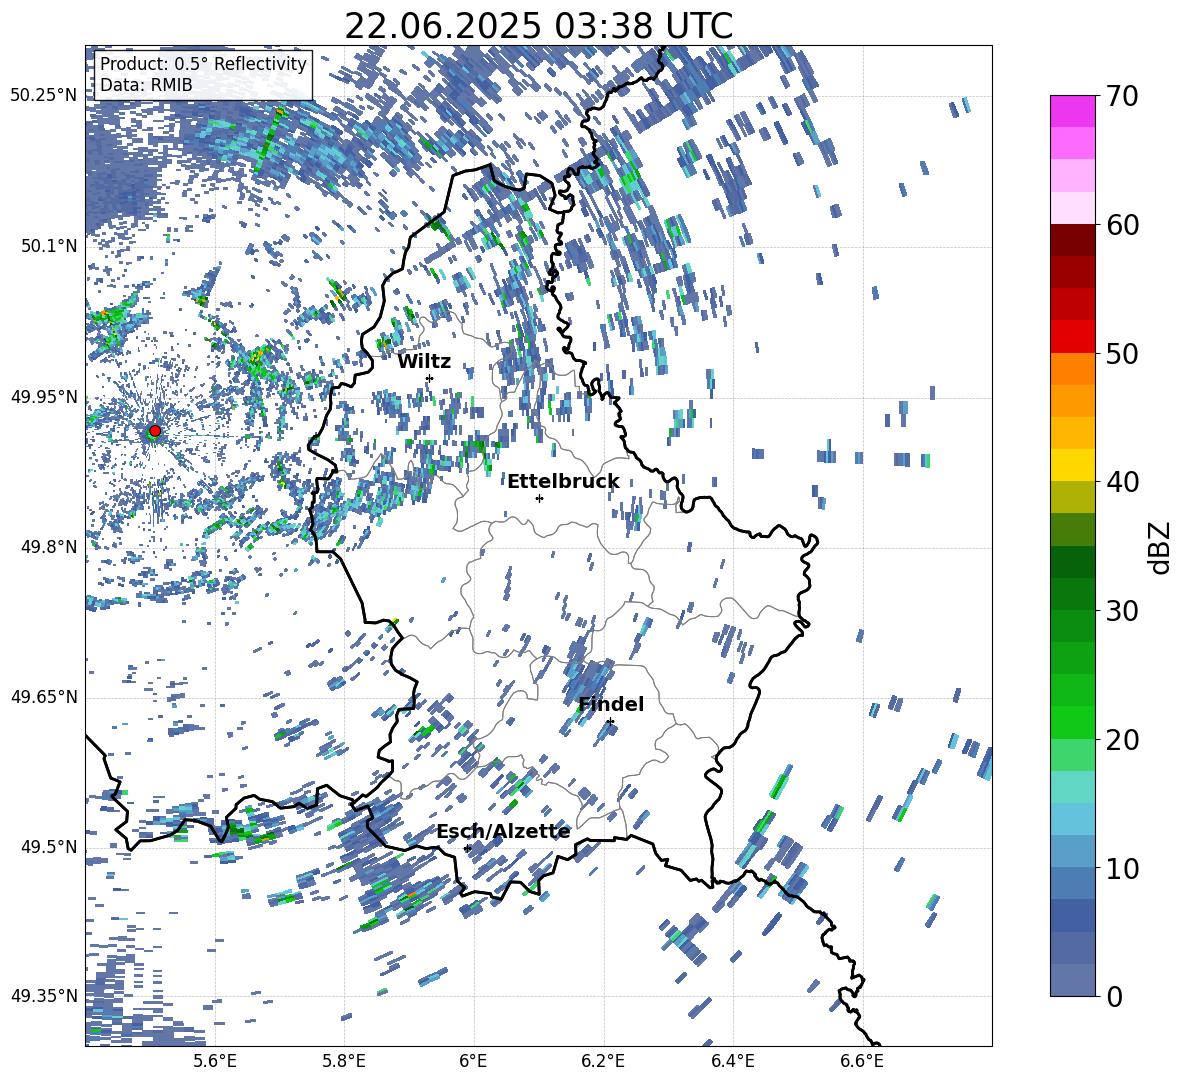
Task: Click the colorbar tick label 60
Action: [1122, 225]
